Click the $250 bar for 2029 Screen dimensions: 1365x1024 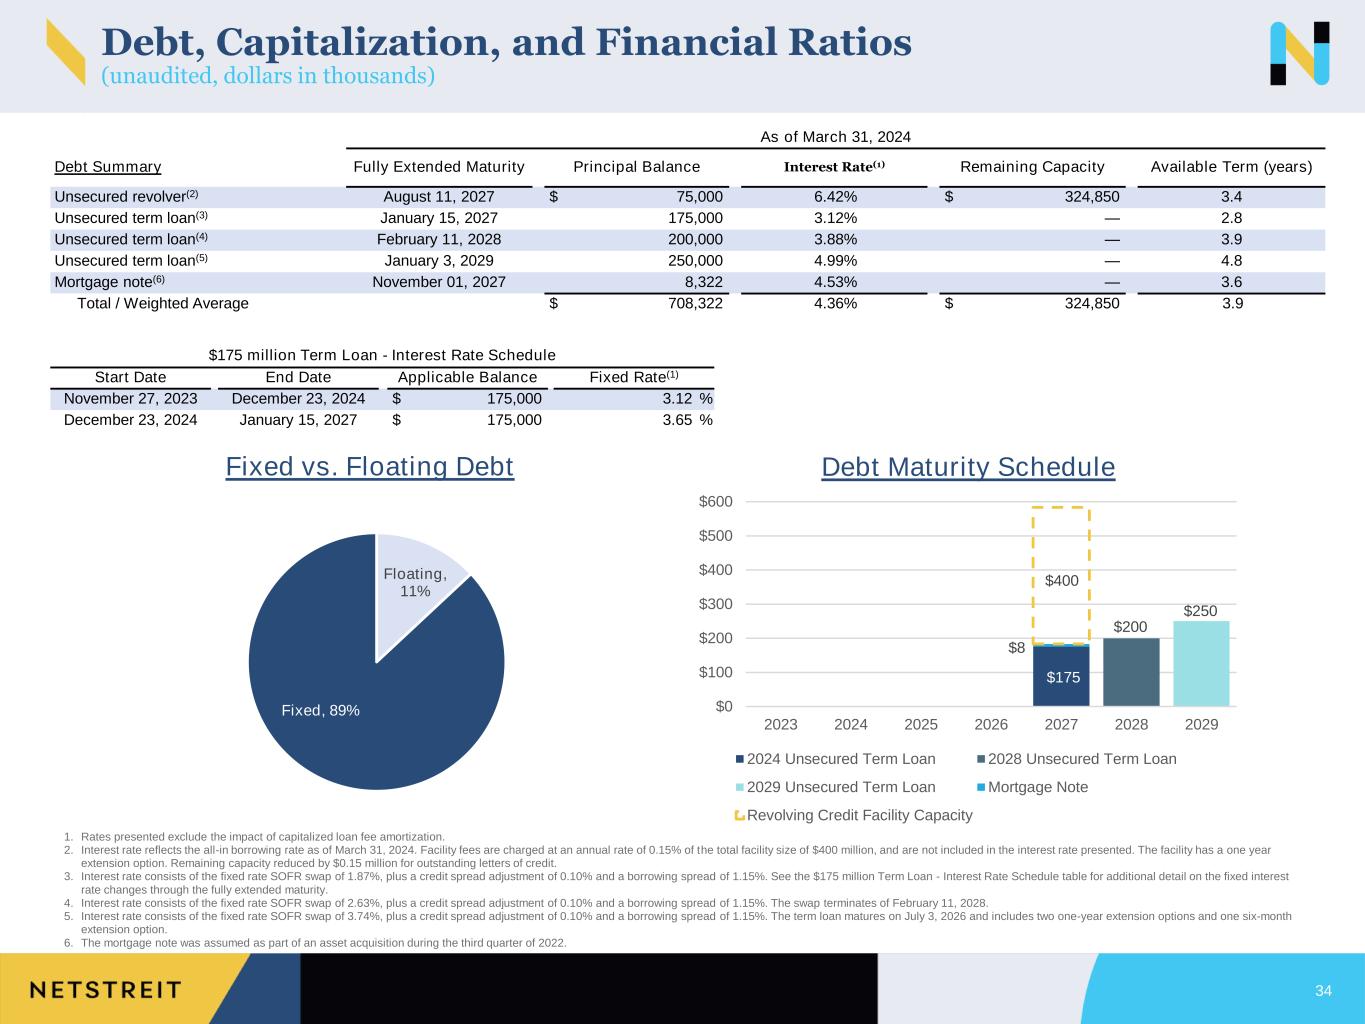point(1201,663)
